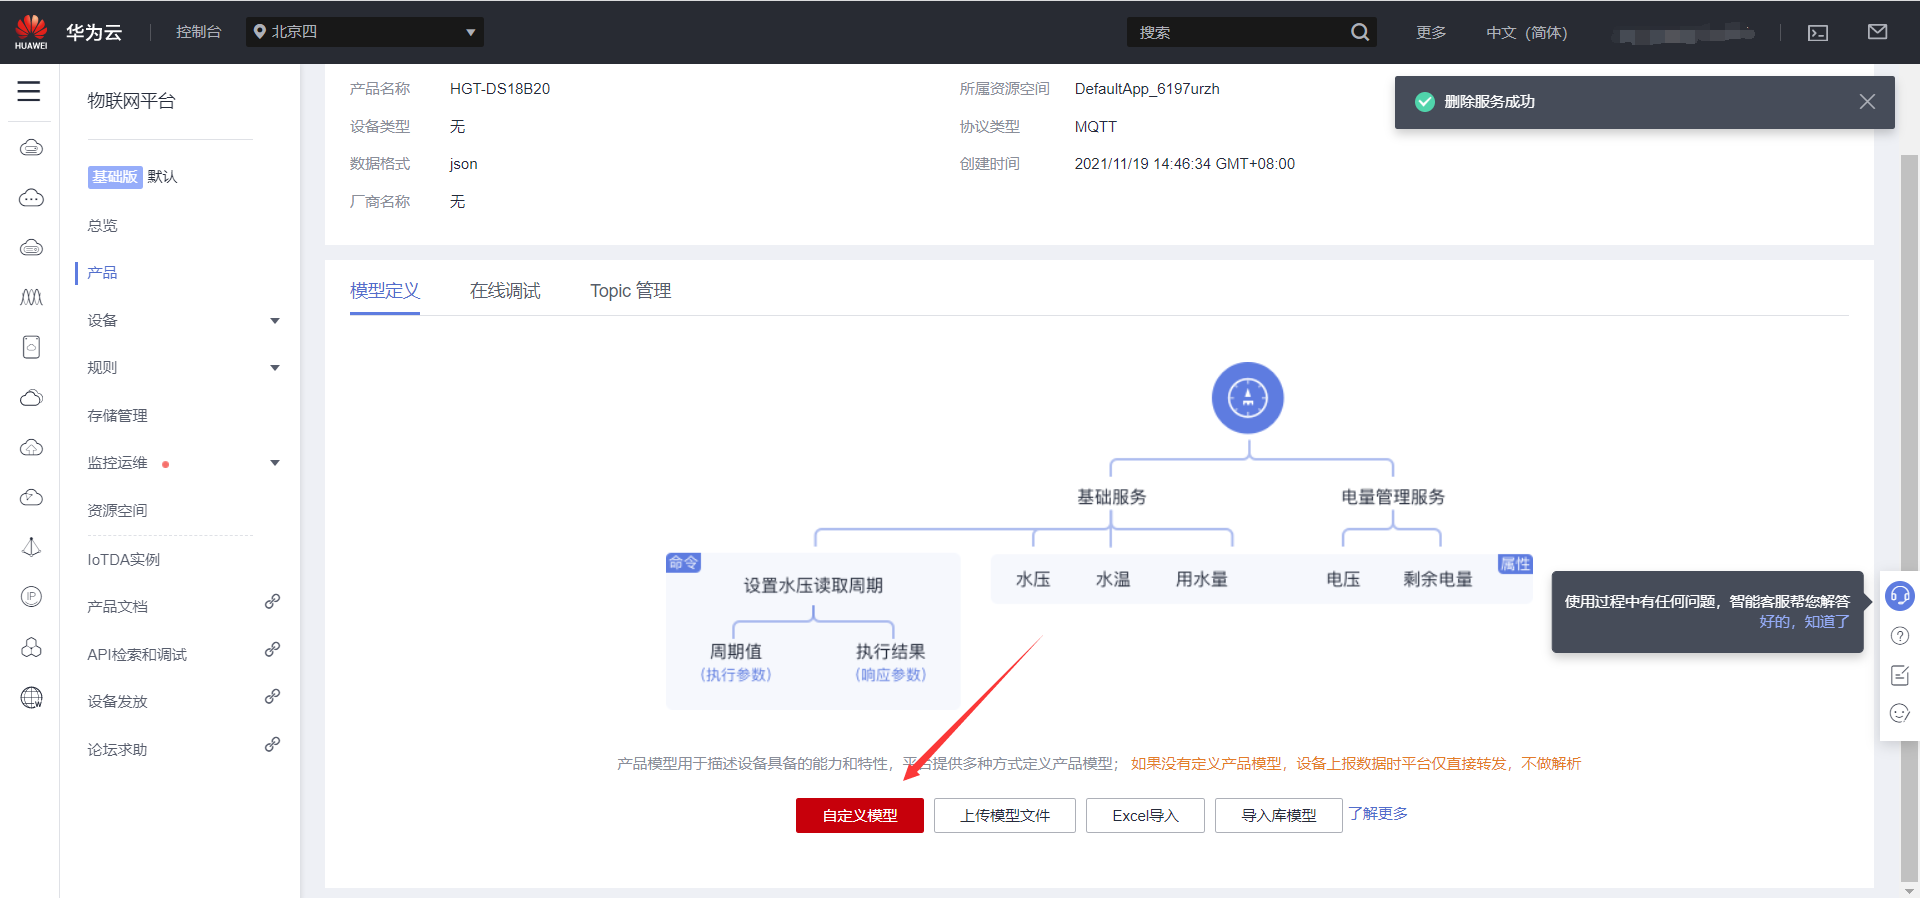Open external link icon beside 产品文档
This screenshot has height=898, width=1920.
(272, 602)
